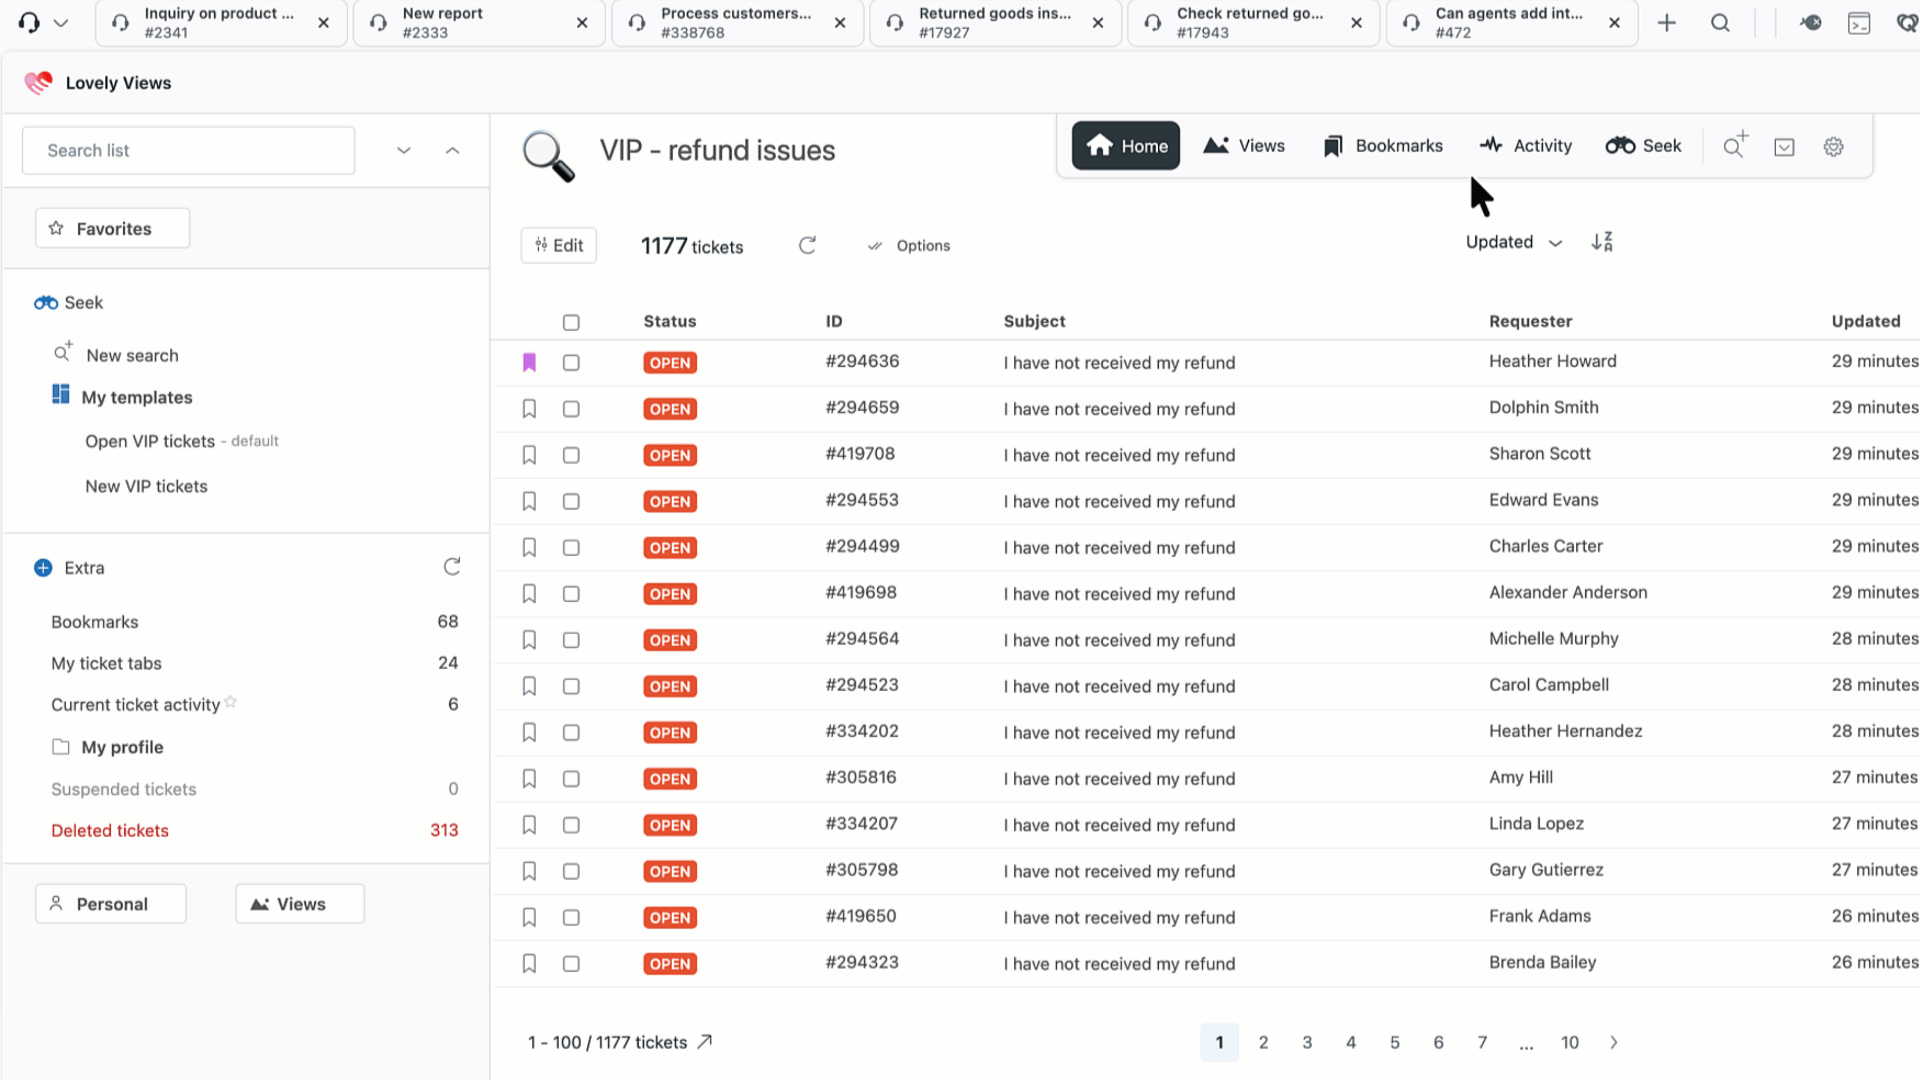Click the envelope icon in the top toolbar
Image resolution: width=1920 pixels, height=1080 pixels.
pyautogui.click(x=1784, y=147)
